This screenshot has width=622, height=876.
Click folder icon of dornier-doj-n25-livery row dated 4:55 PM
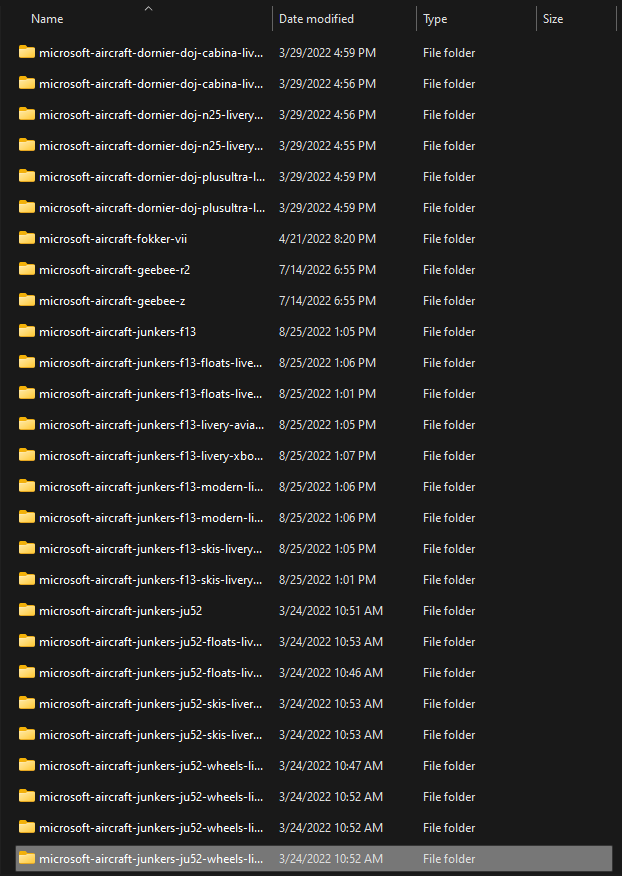tap(27, 145)
